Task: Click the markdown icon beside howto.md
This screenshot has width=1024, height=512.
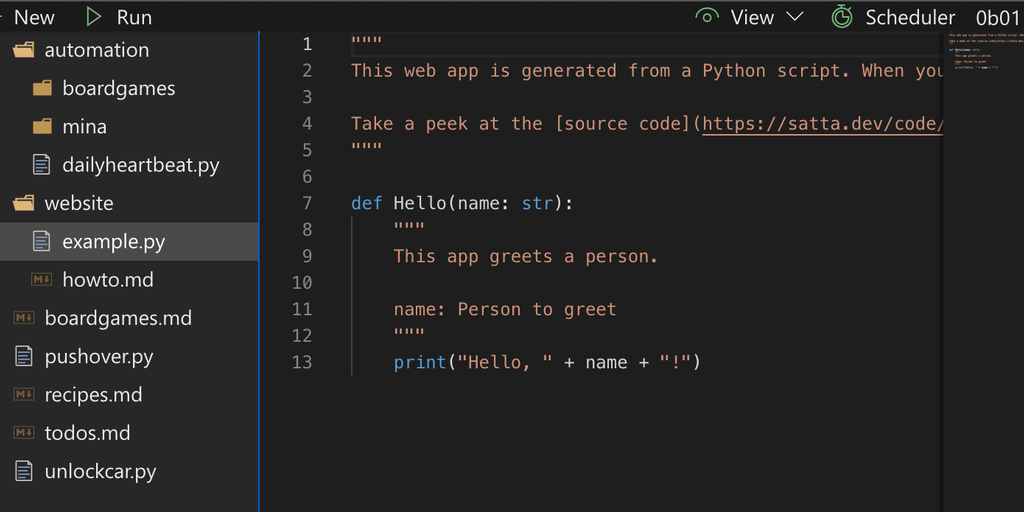Action: (41, 280)
